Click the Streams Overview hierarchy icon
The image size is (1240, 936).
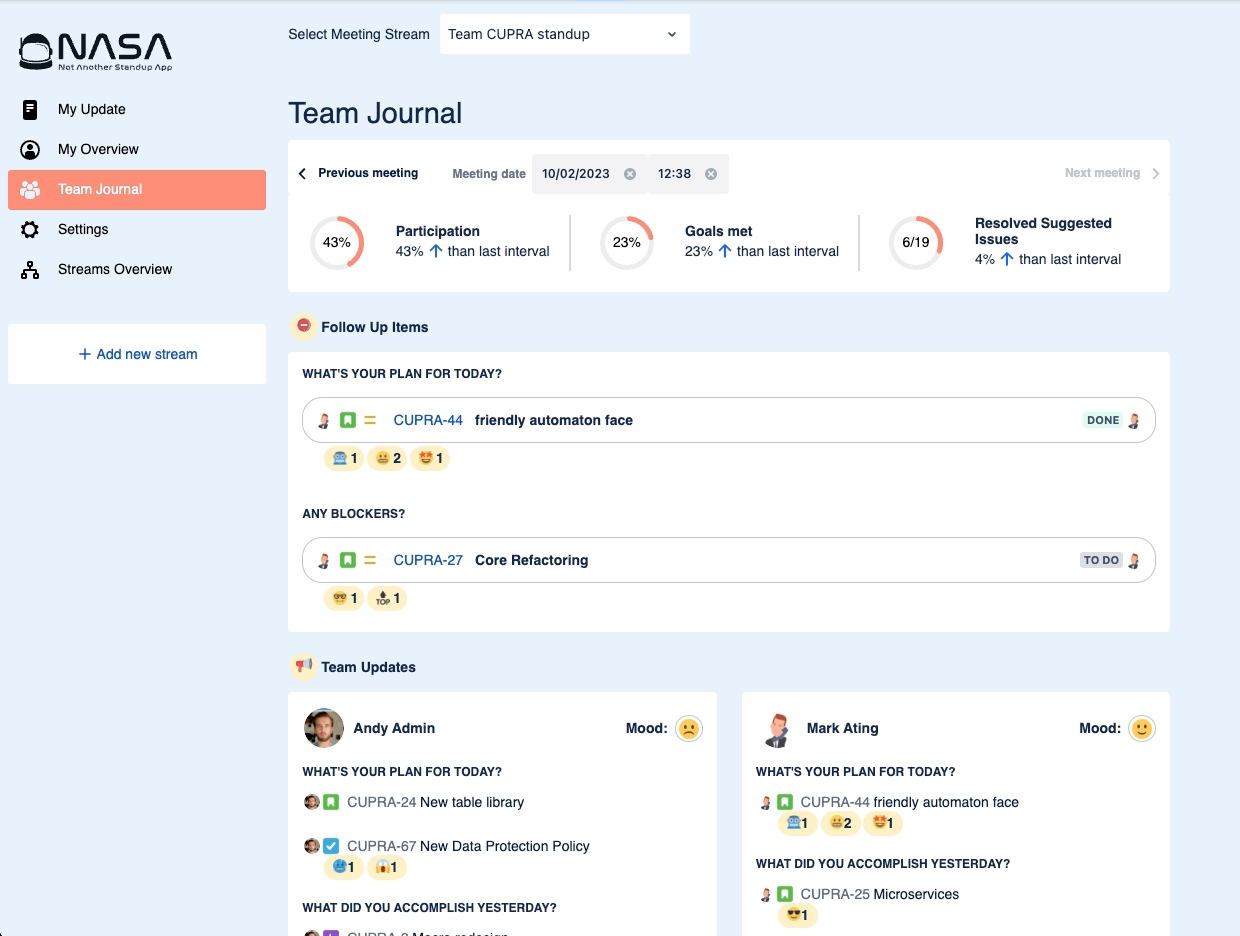30,269
